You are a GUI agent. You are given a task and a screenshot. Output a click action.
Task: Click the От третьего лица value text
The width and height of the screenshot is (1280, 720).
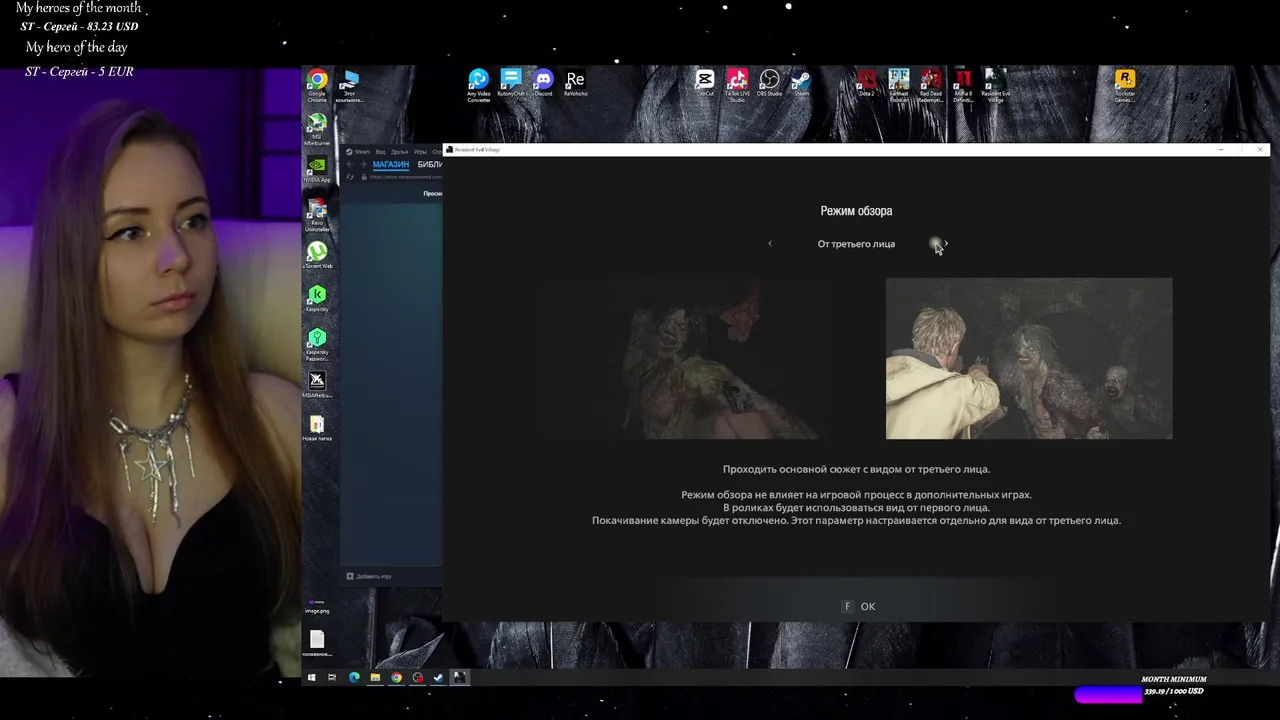(x=856, y=244)
